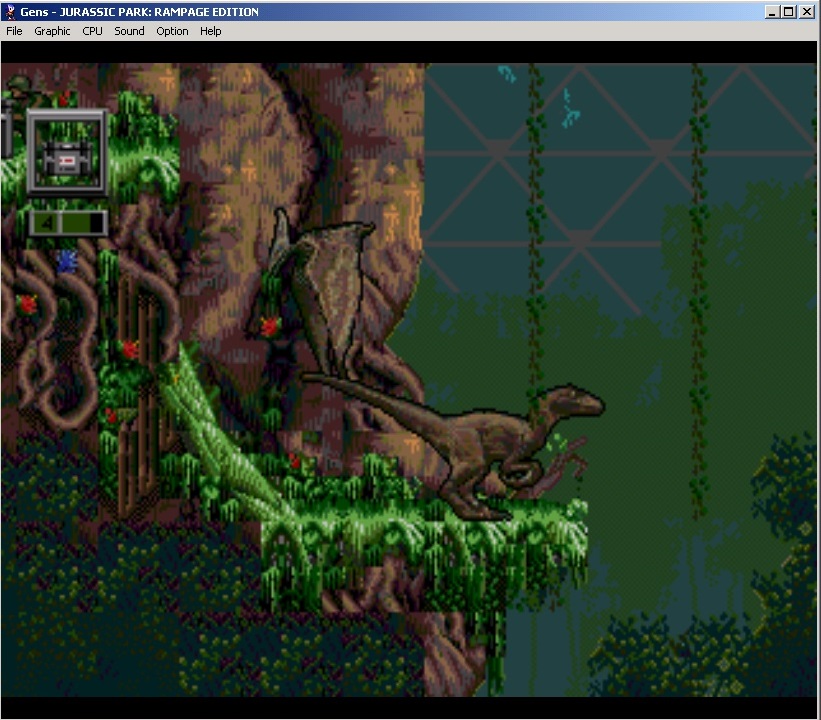The image size is (821, 720).
Task: Click the weapon item box in game HUD
Action: (x=68, y=152)
